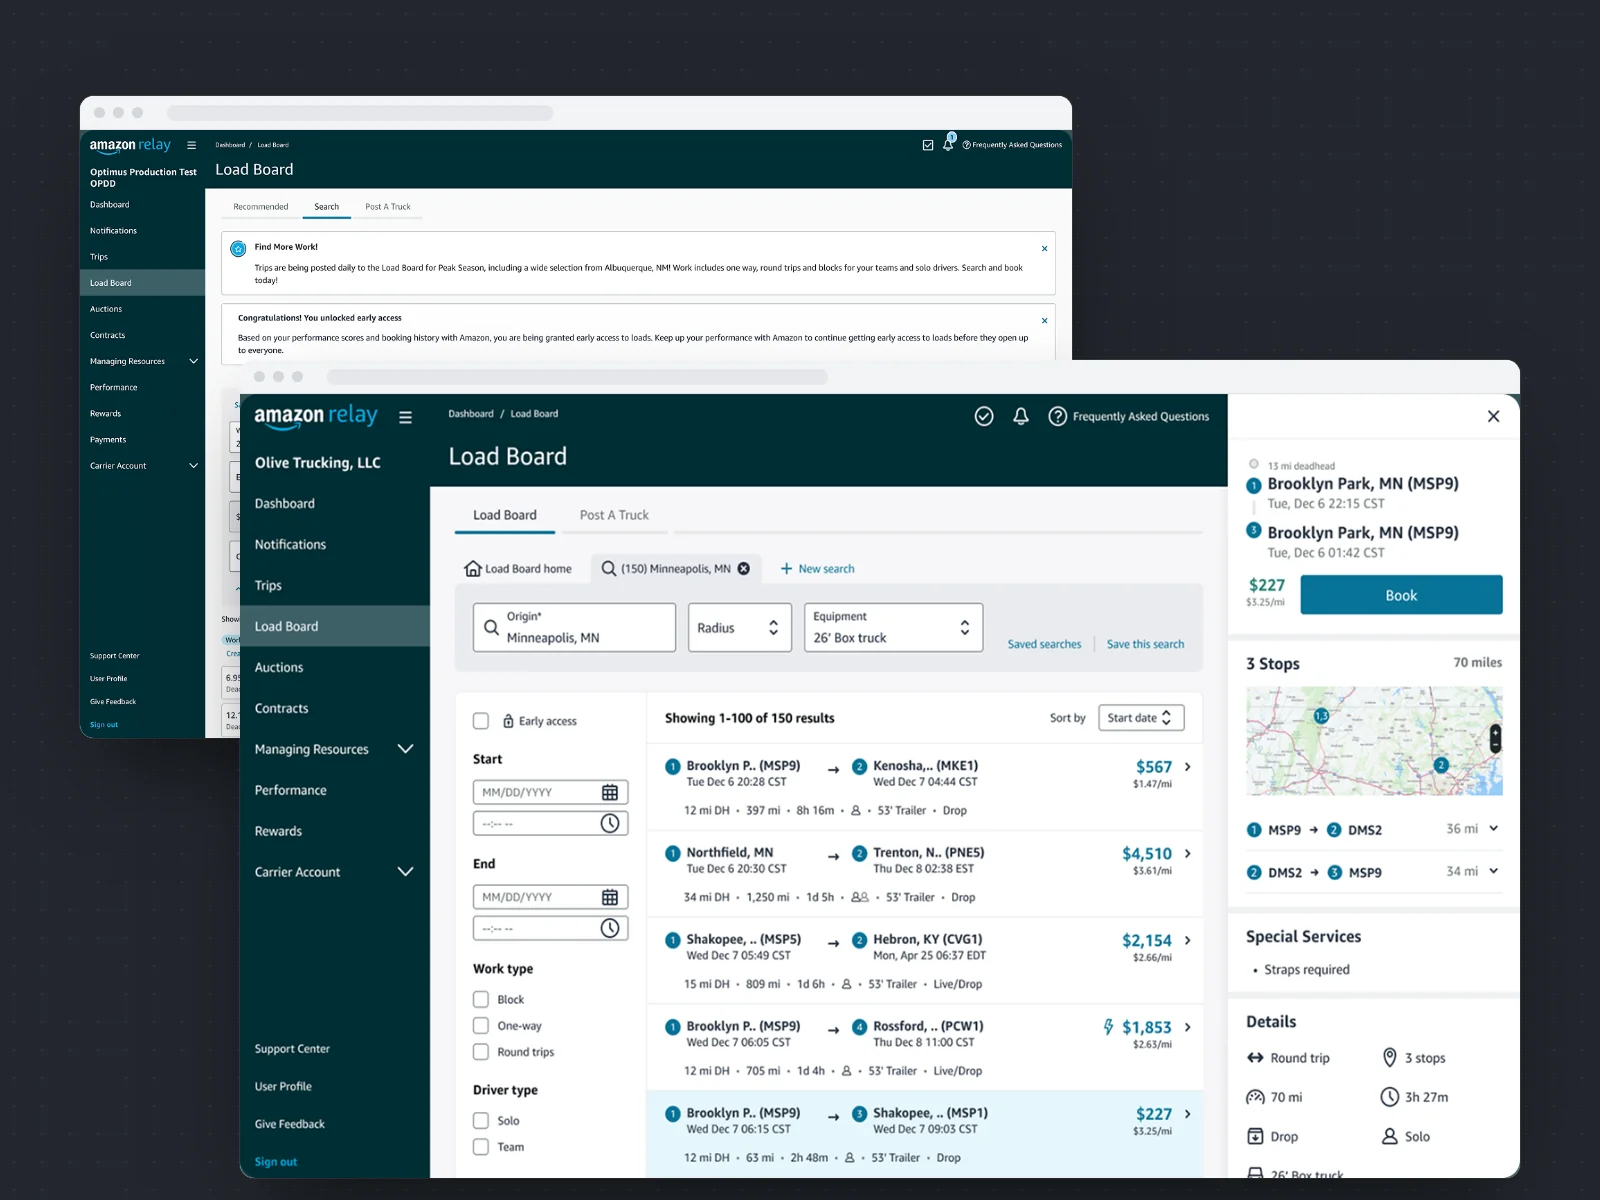This screenshot has height=1200, width=1600.
Task: Click the plus icon for New search
Action: (x=786, y=568)
